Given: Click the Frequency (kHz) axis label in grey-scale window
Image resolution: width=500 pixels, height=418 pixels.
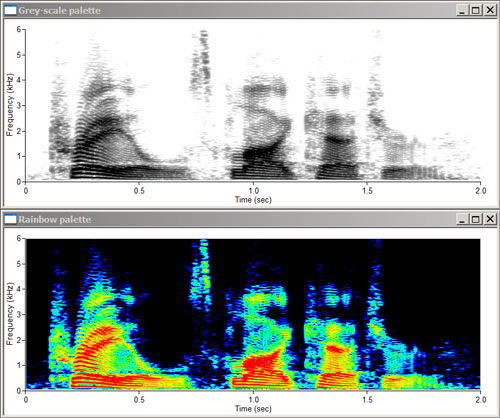Looking at the screenshot, I should click(10, 105).
